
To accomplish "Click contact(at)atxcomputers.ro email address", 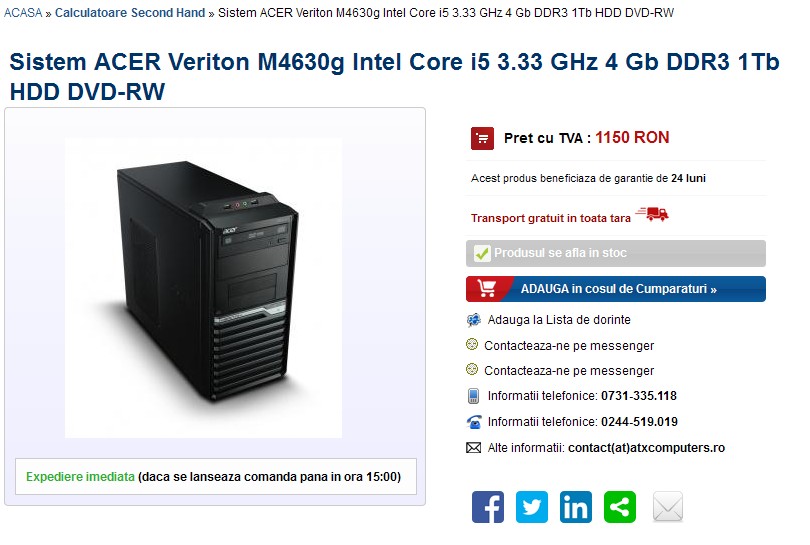I will [646, 448].
